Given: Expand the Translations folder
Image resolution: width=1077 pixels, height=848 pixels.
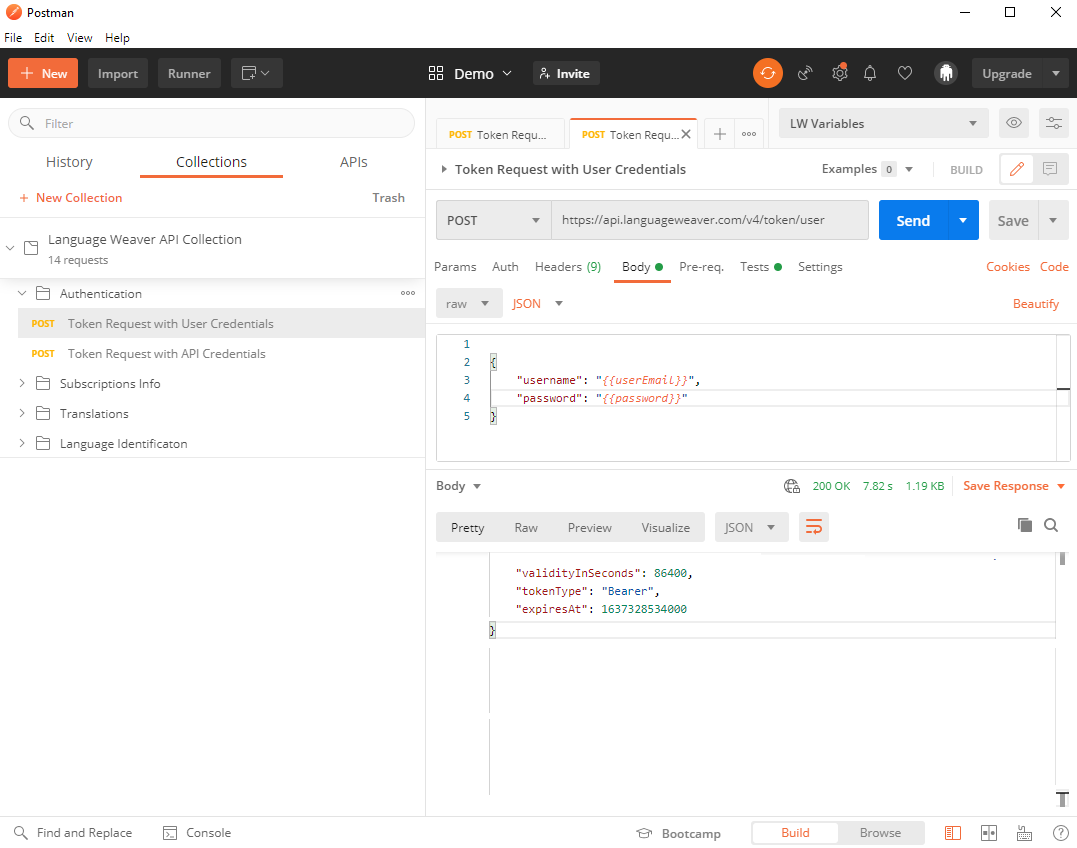Looking at the screenshot, I should [22, 413].
